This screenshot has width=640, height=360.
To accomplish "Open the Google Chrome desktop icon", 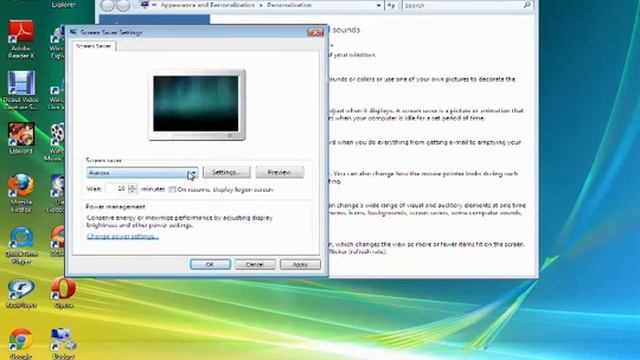I will 21,344.
